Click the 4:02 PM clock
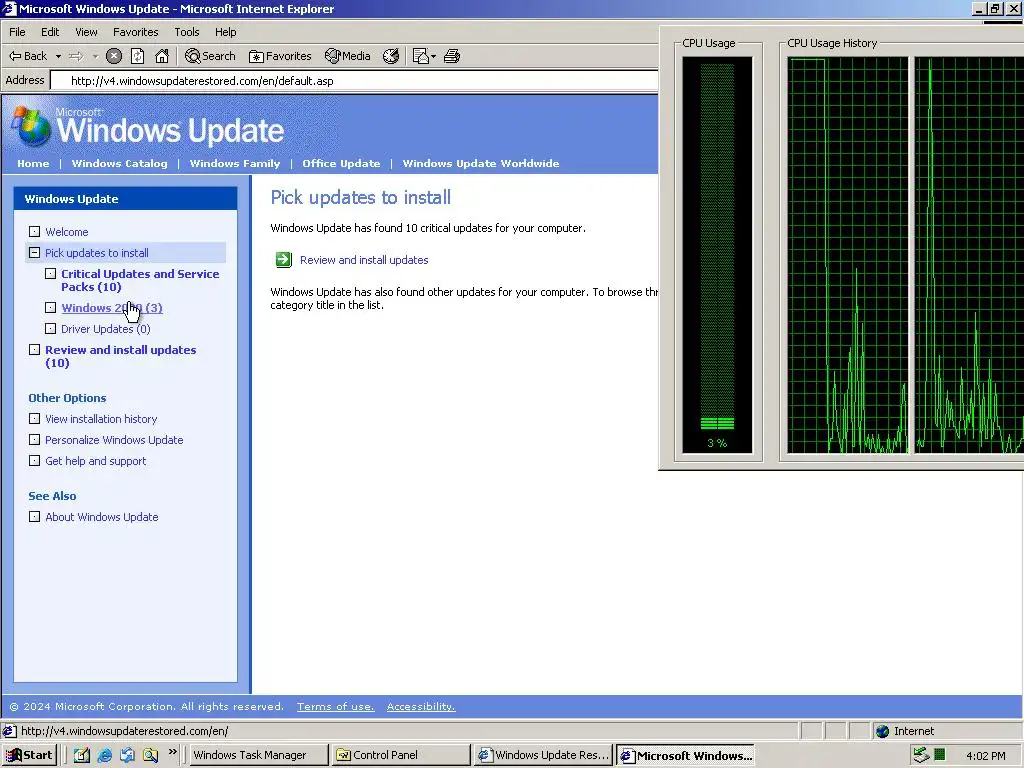This screenshot has width=1024, height=768. click(x=985, y=756)
